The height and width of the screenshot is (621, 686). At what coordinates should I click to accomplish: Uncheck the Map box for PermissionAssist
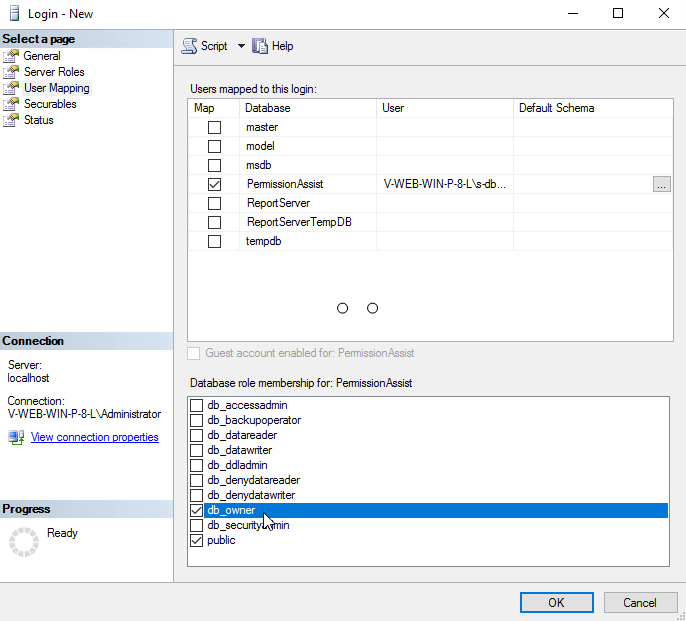[x=214, y=184]
